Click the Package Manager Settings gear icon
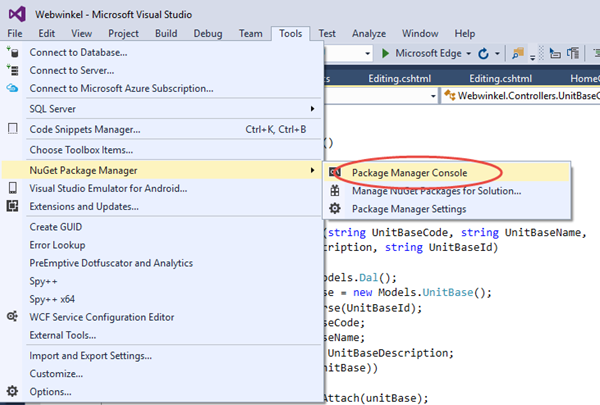The height and width of the screenshot is (405, 600). [335, 209]
